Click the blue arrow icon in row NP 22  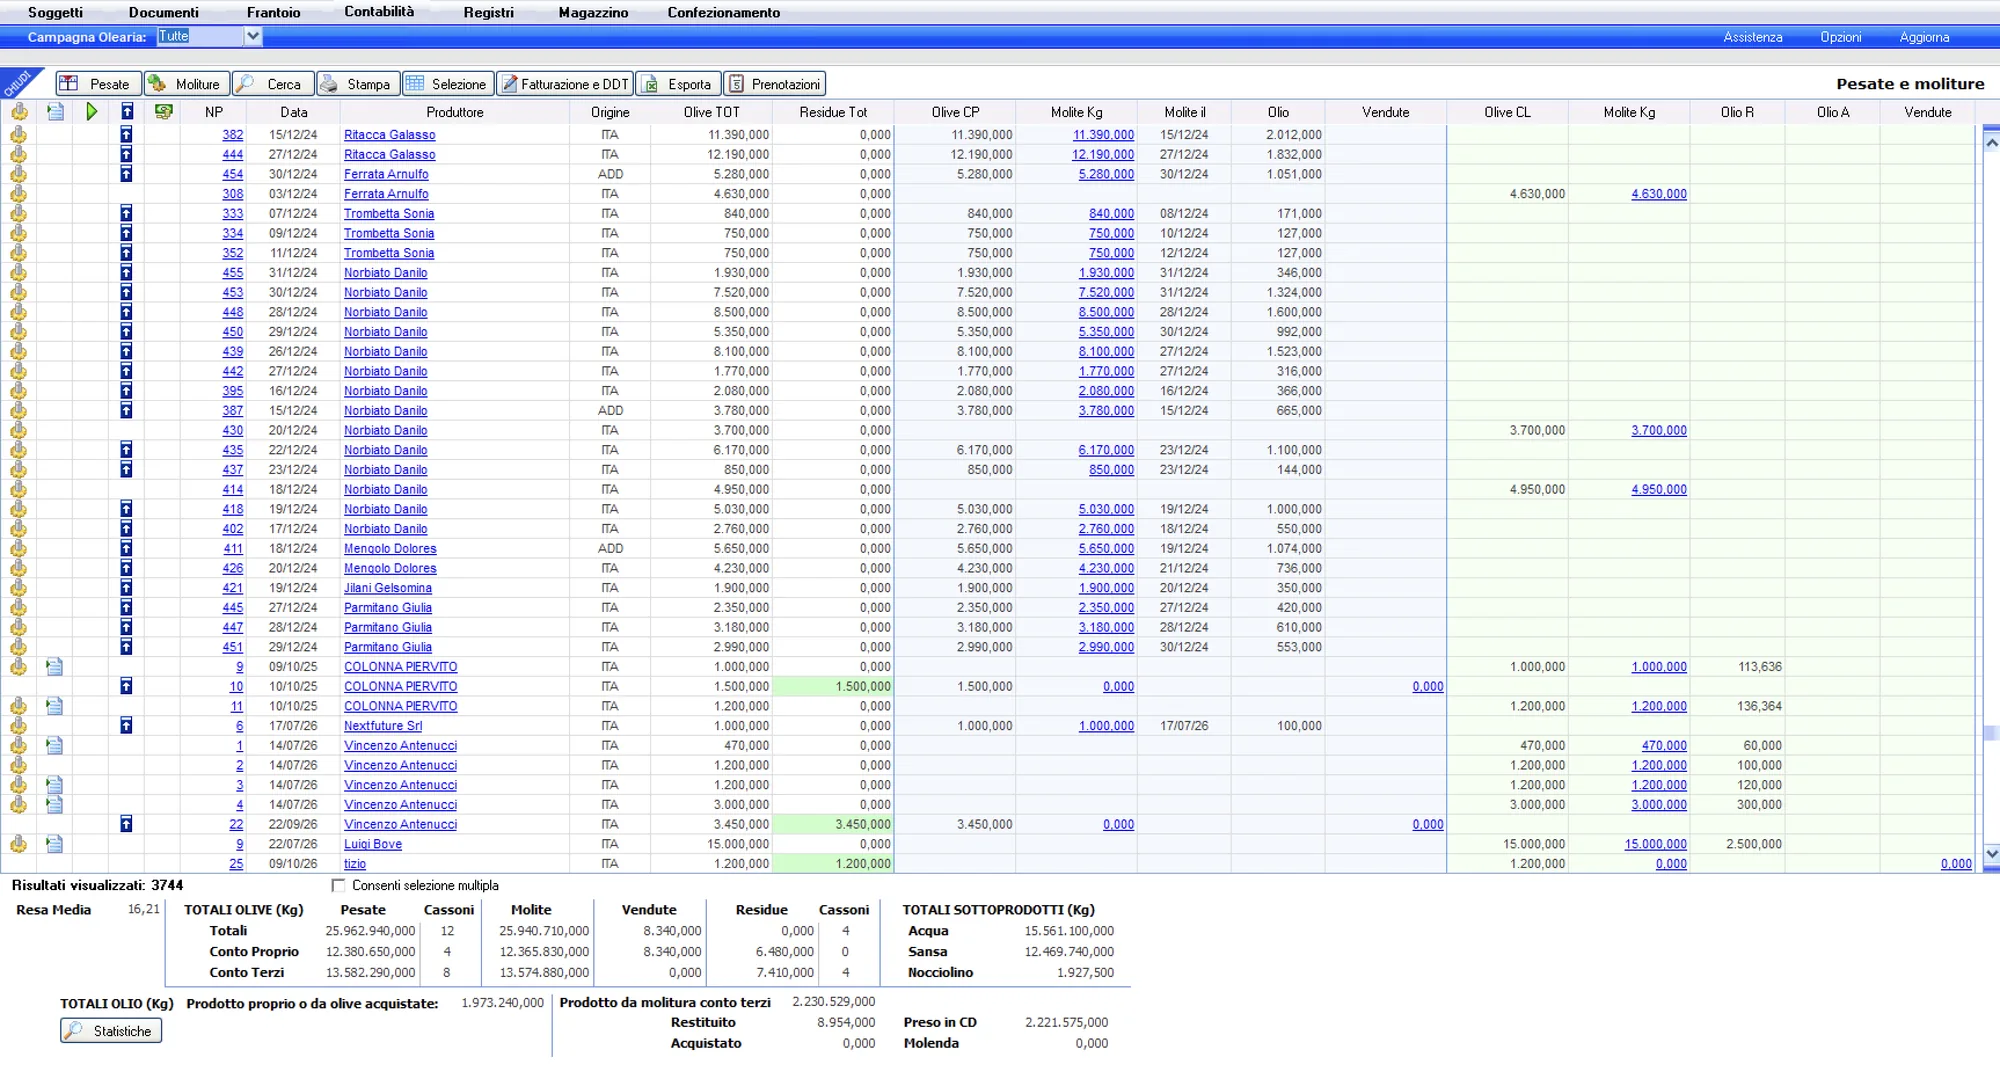point(126,824)
